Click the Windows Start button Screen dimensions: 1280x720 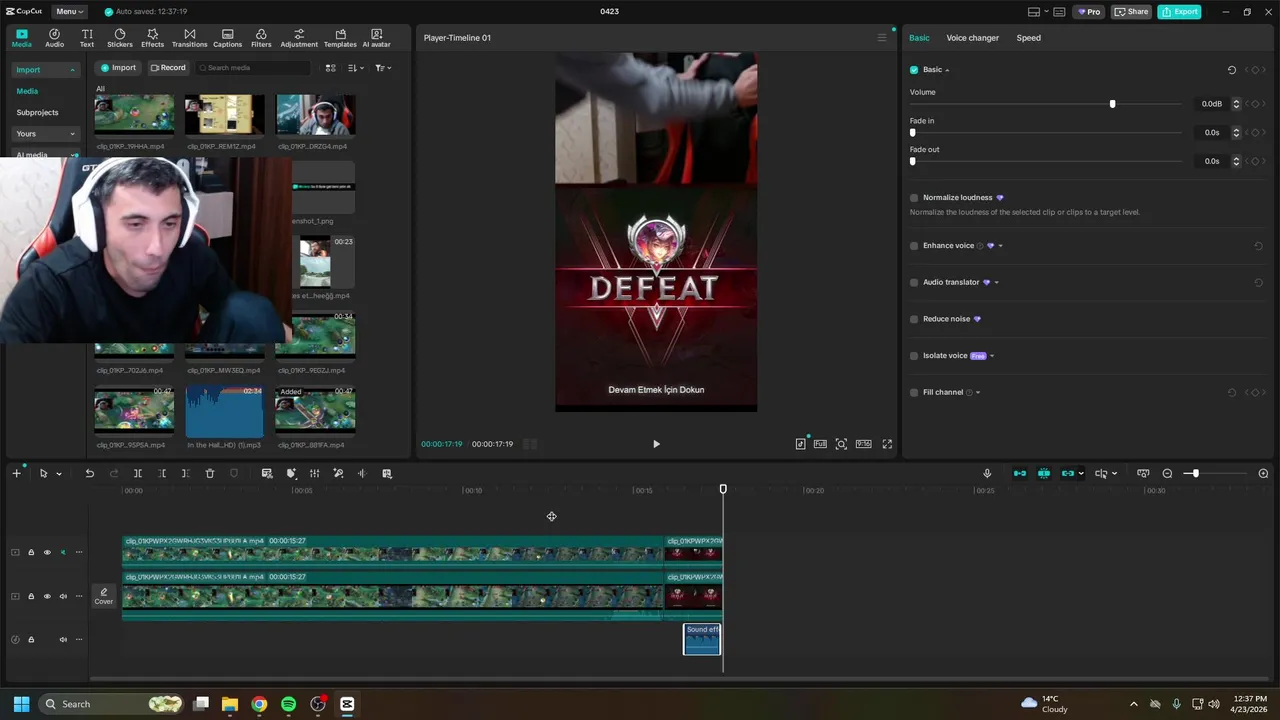click(x=21, y=704)
